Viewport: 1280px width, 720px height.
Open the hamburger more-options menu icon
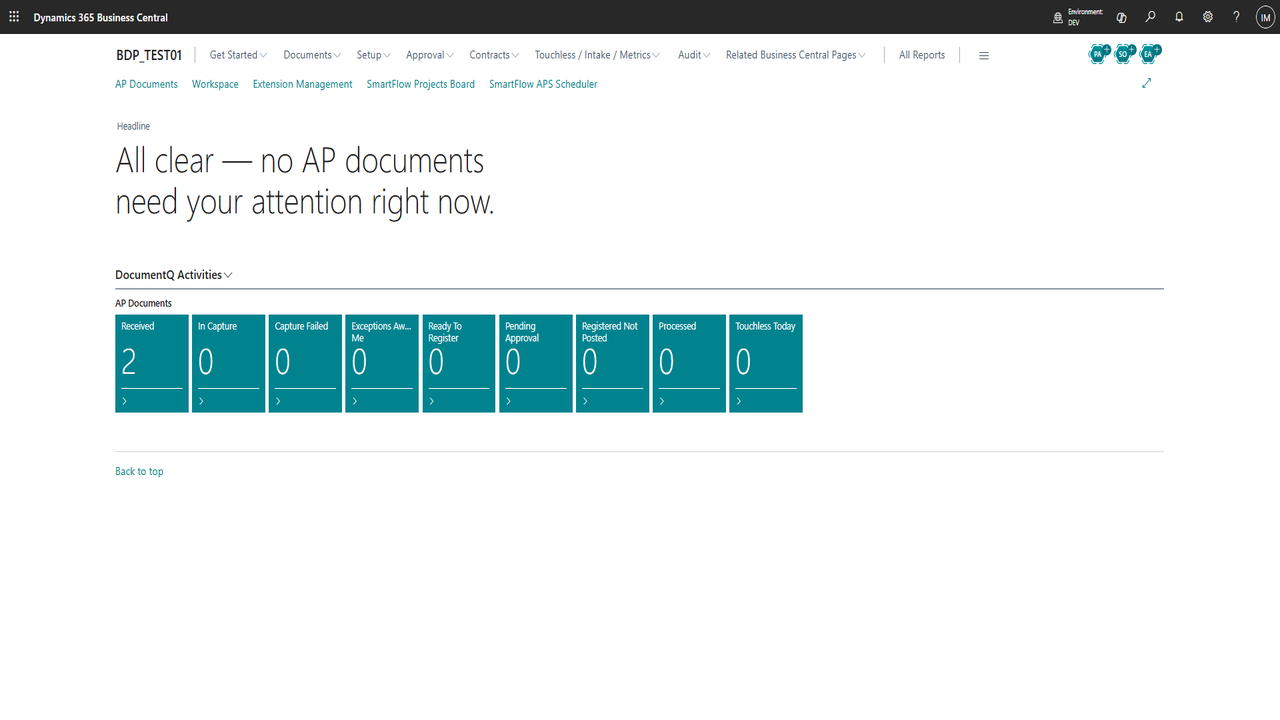click(984, 56)
